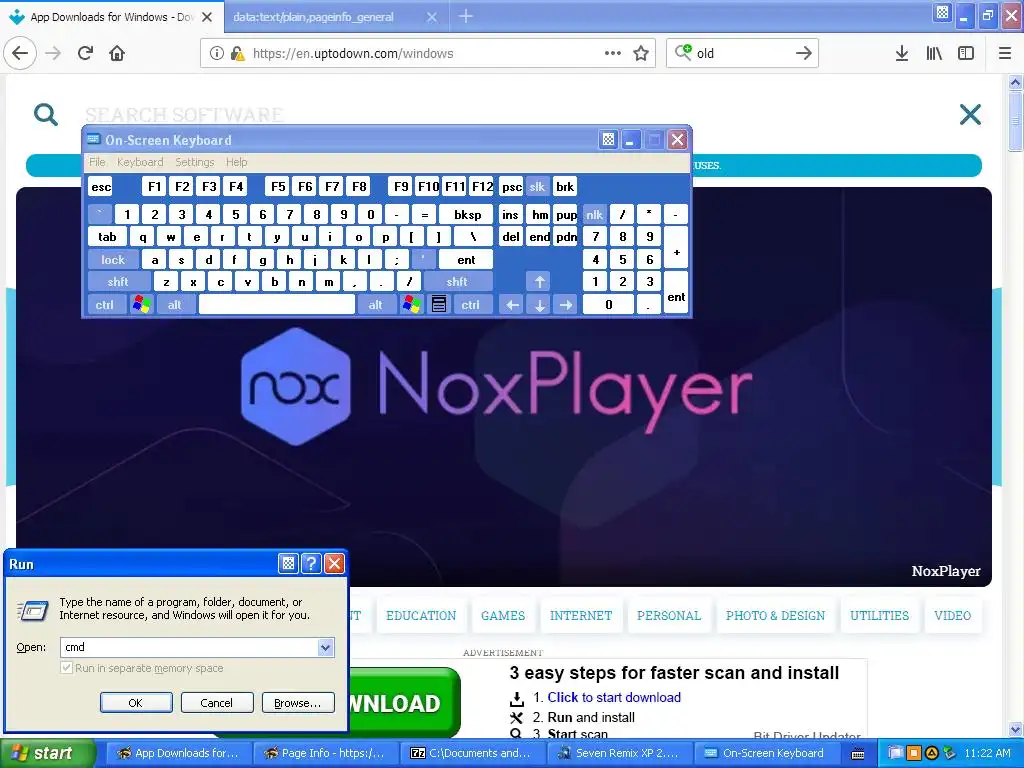Submit search with the arrow button
The height and width of the screenshot is (768, 1024).
click(804, 53)
